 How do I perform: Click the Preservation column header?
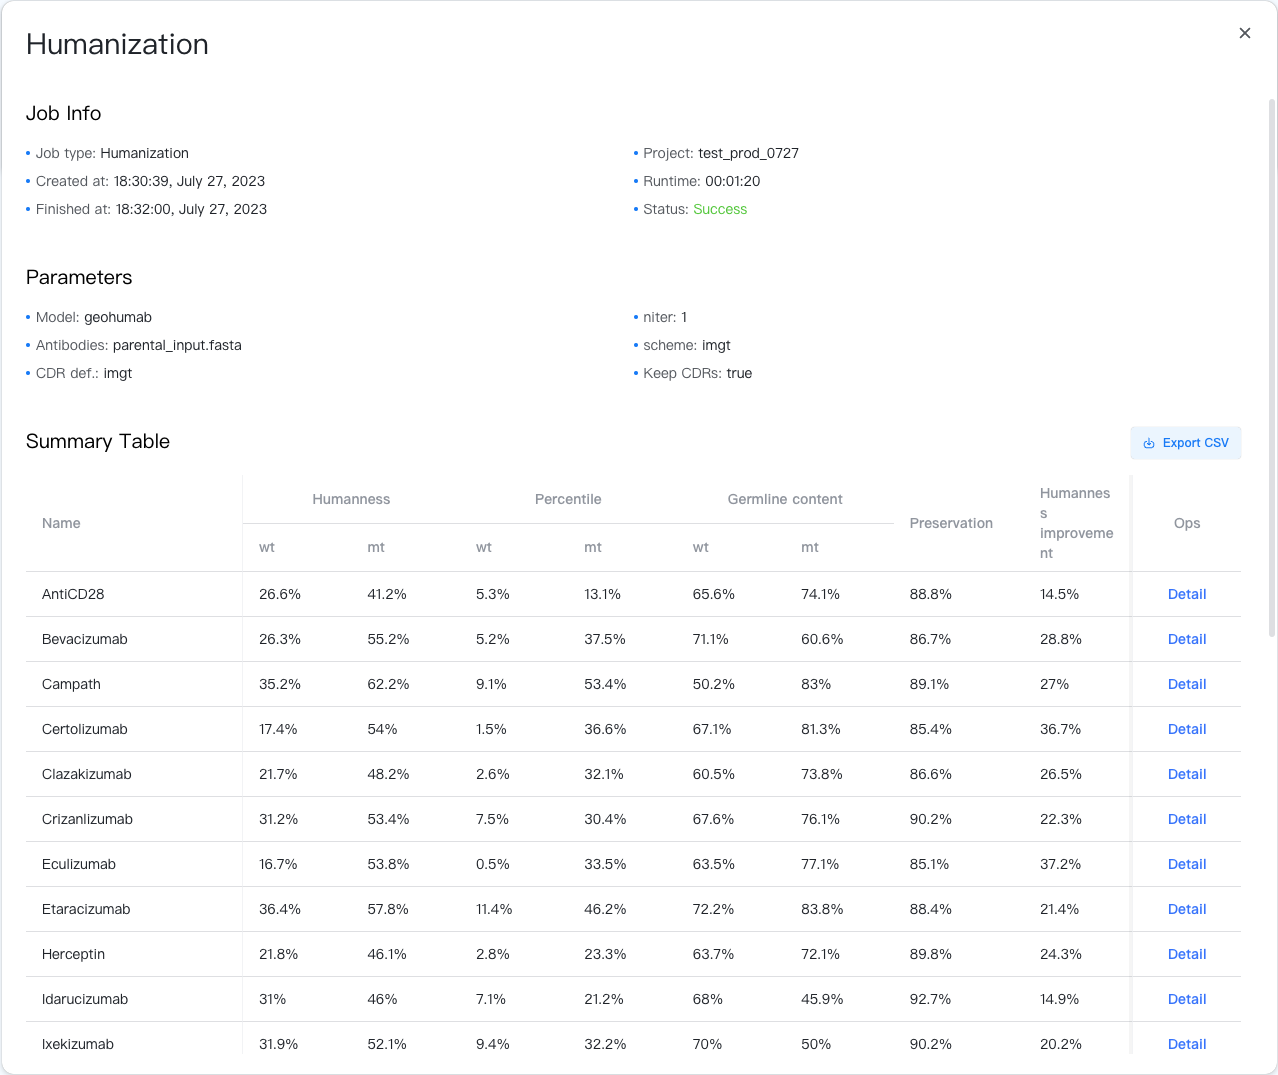coord(951,523)
